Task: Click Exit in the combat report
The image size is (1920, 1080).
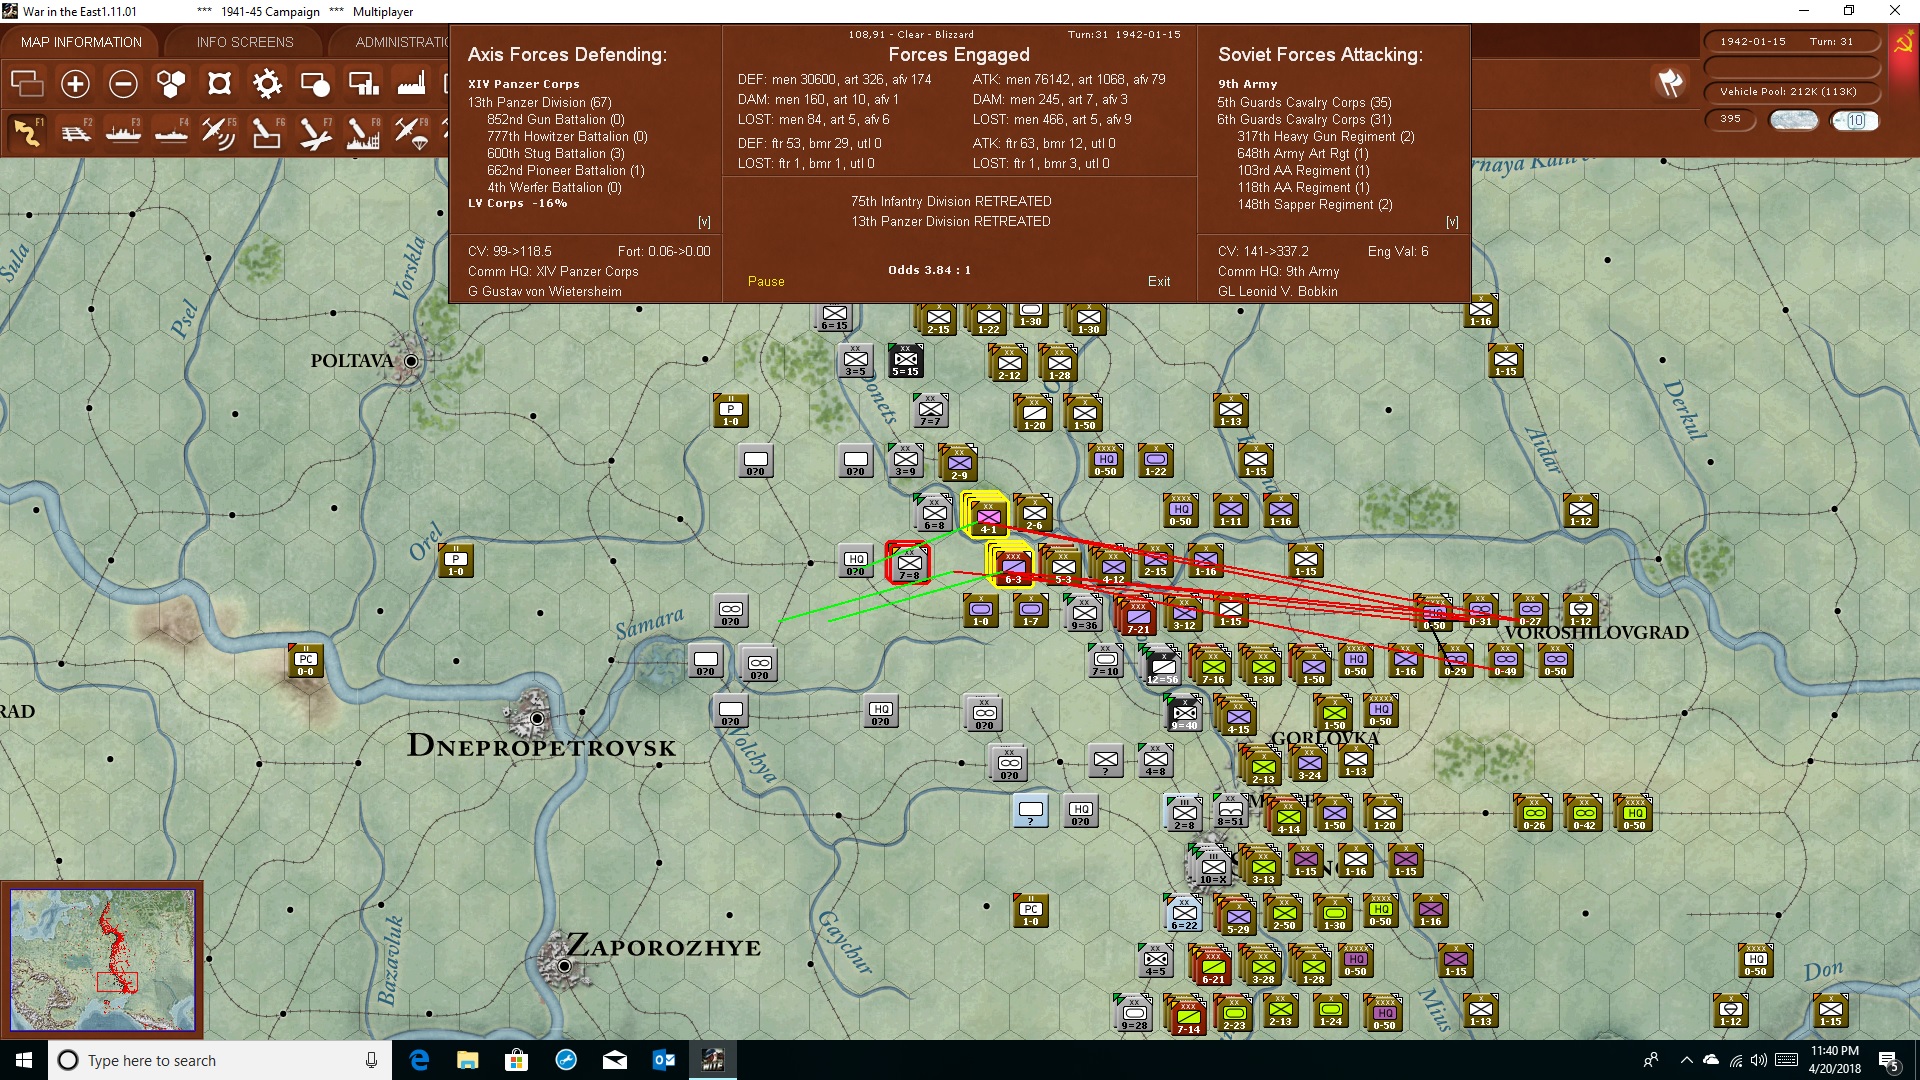Action: tap(1159, 282)
